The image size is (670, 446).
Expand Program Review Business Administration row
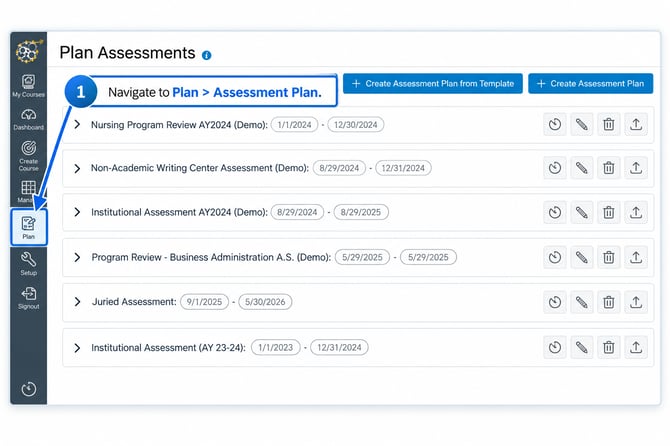click(x=77, y=257)
